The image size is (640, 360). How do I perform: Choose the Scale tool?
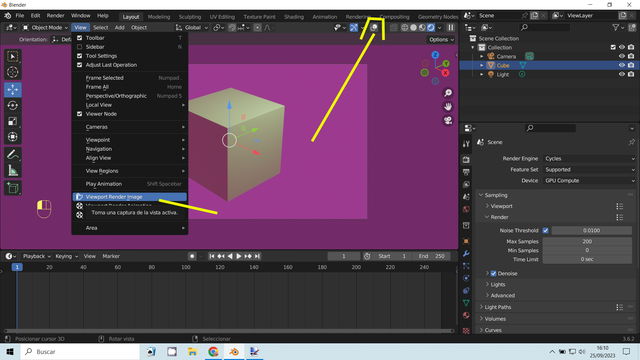13,121
